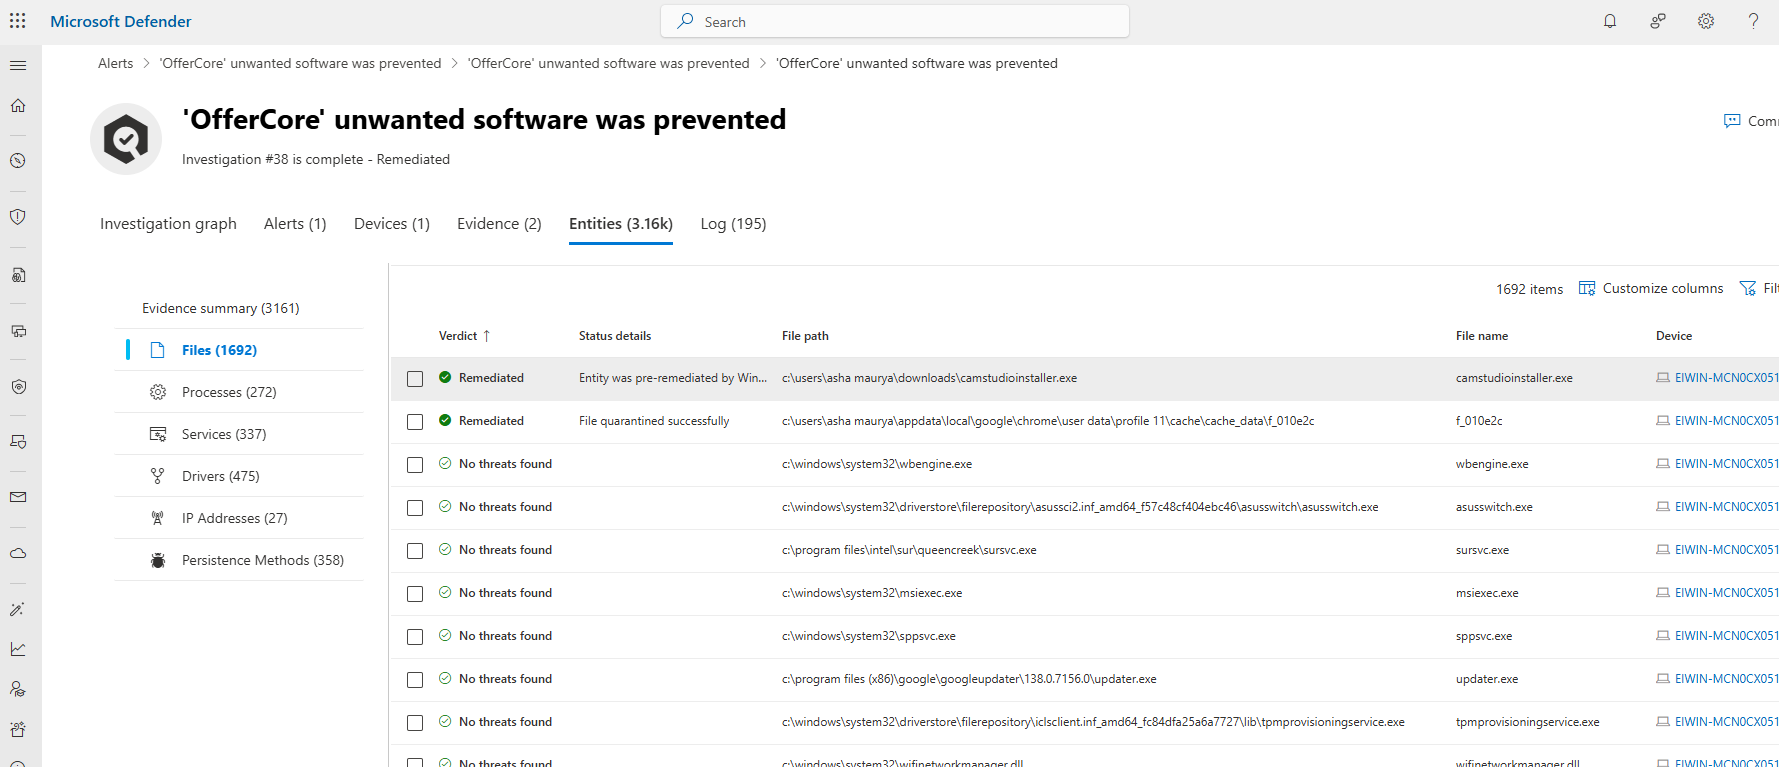
Task: Click the device laptop icon in camstudioinstaller row
Action: click(x=1663, y=378)
